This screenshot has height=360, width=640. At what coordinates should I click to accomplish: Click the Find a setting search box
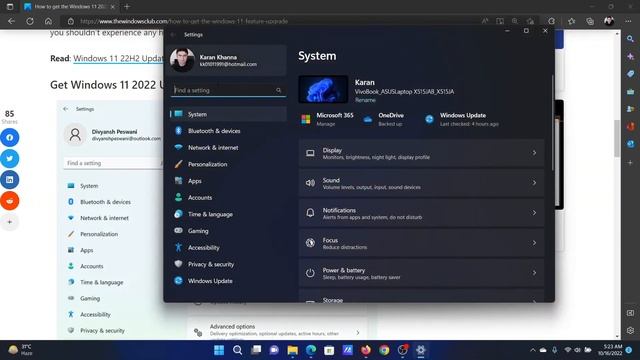(228, 90)
